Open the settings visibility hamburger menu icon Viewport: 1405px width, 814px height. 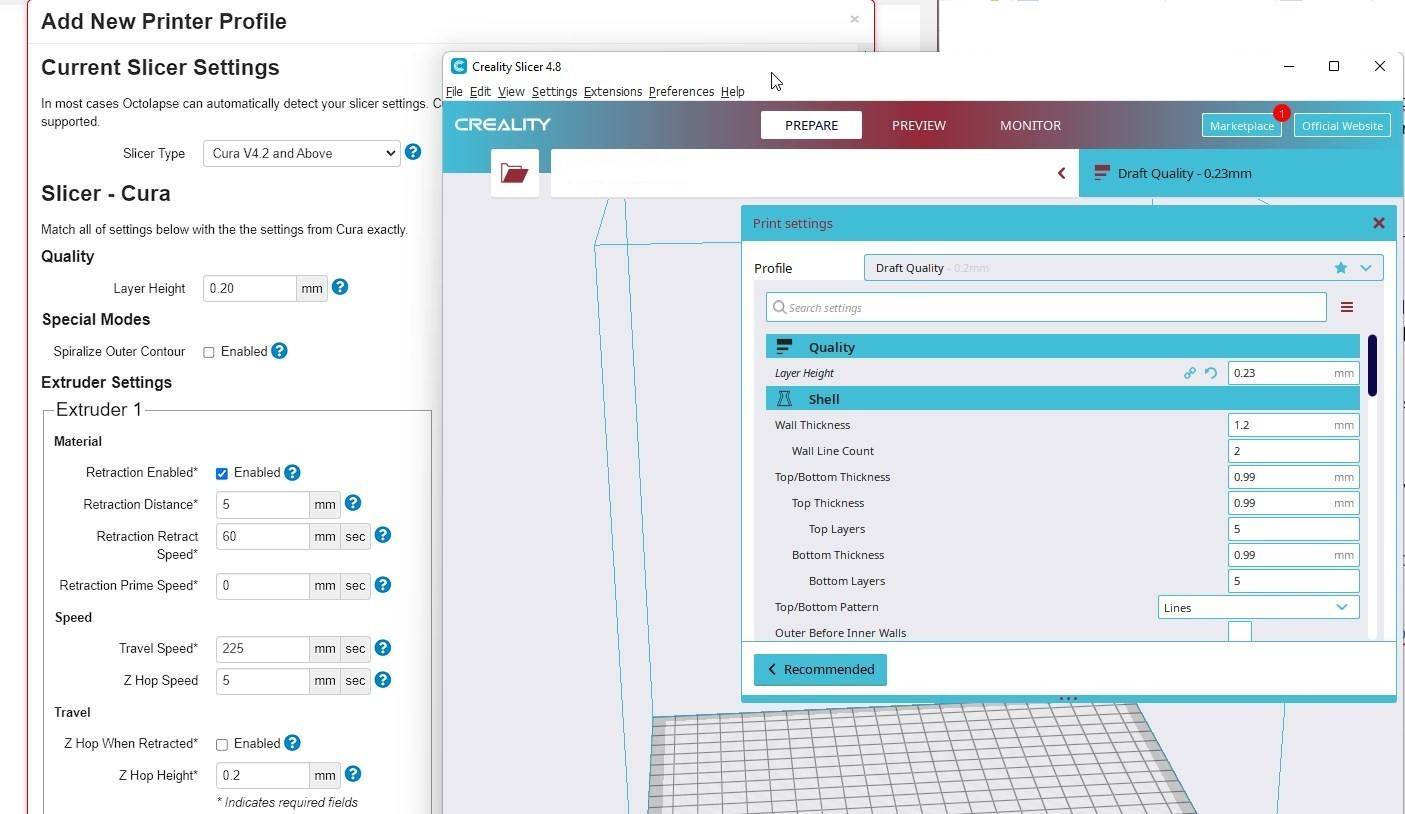[1346, 307]
